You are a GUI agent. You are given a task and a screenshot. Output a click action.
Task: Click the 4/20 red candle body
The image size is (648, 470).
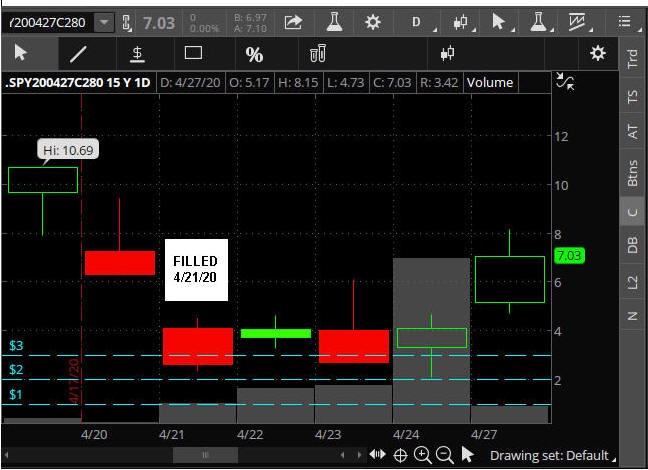120,262
